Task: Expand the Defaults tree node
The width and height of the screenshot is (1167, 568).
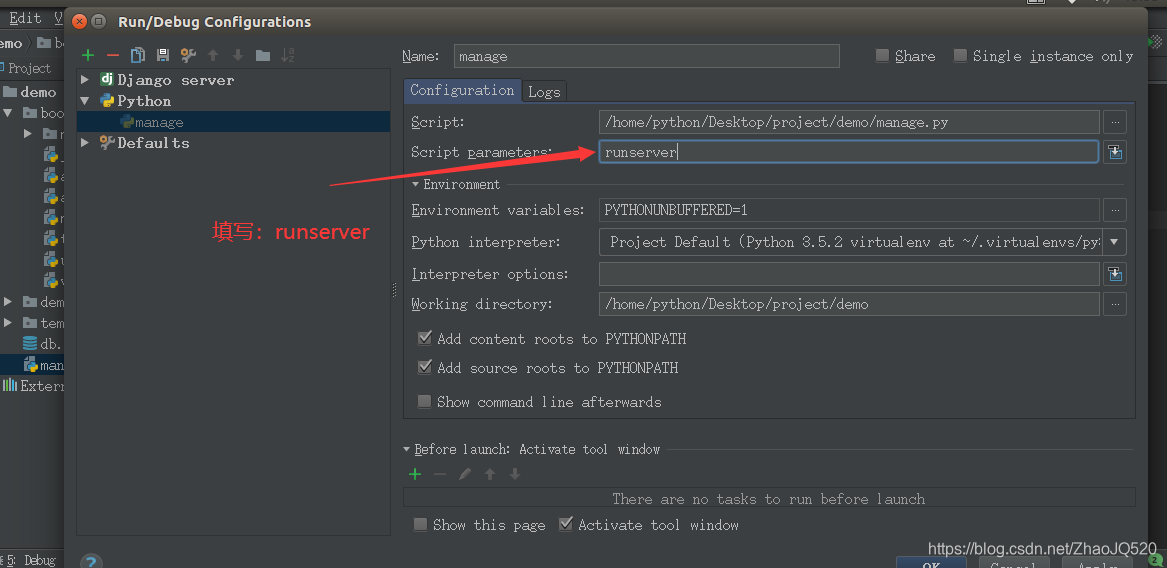Action: tap(86, 142)
